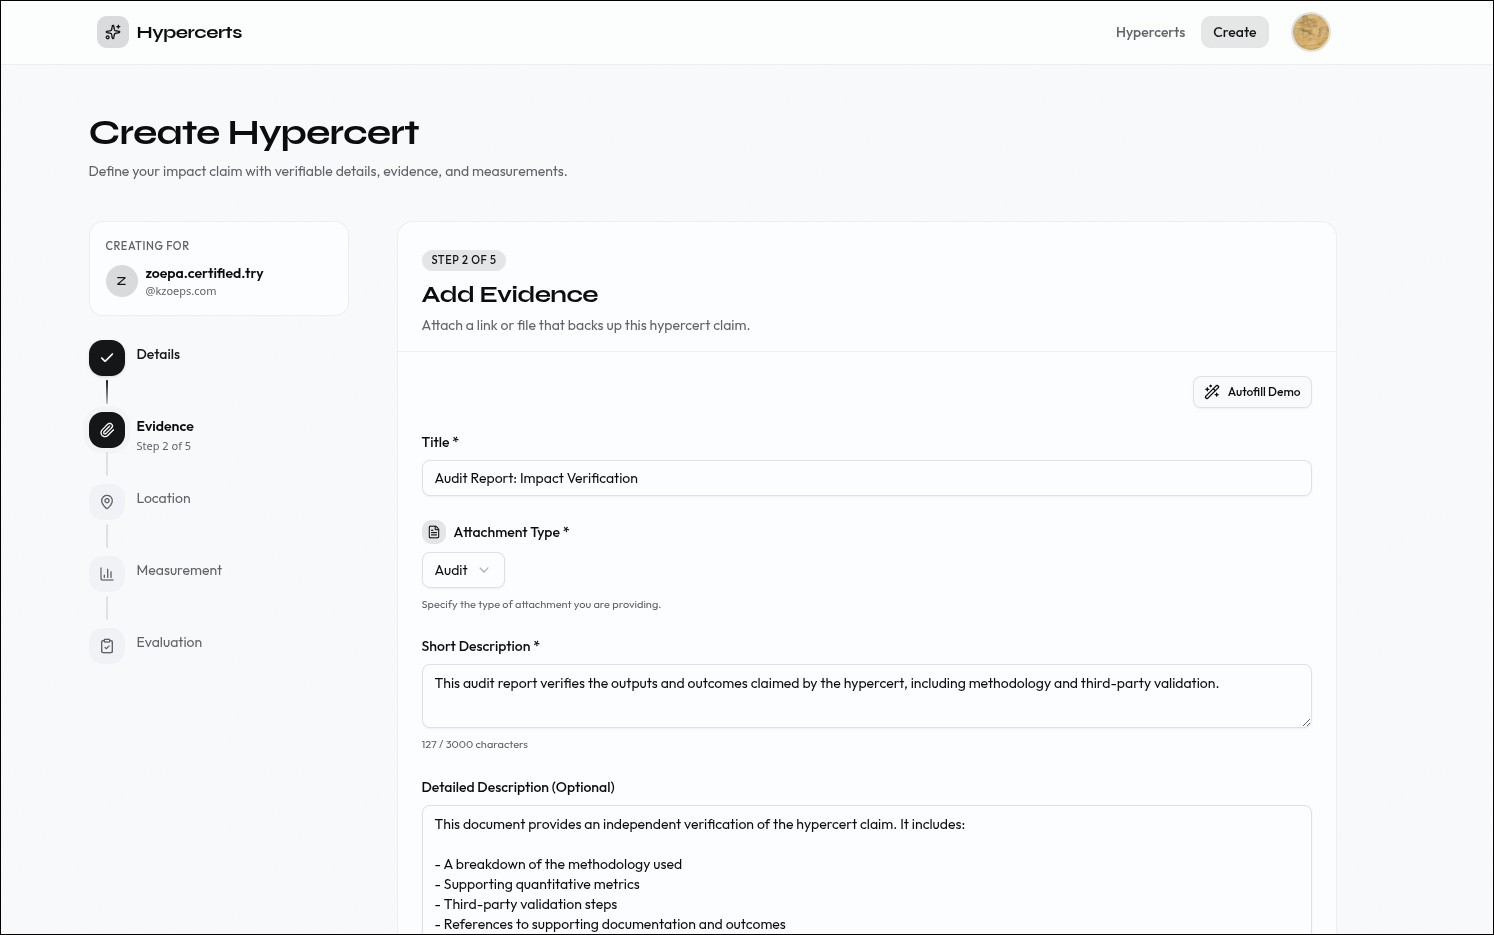Open the Evaluation clipboard step icon
The width and height of the screenshot is (1494, 935).
point(107,646)
